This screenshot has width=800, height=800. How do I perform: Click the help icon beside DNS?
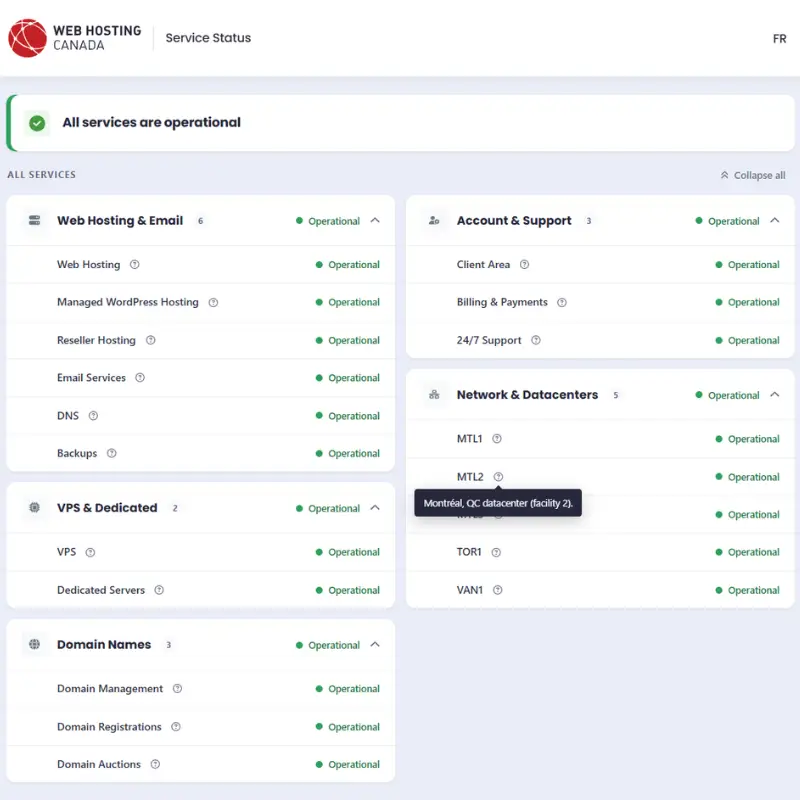point(93,416)
